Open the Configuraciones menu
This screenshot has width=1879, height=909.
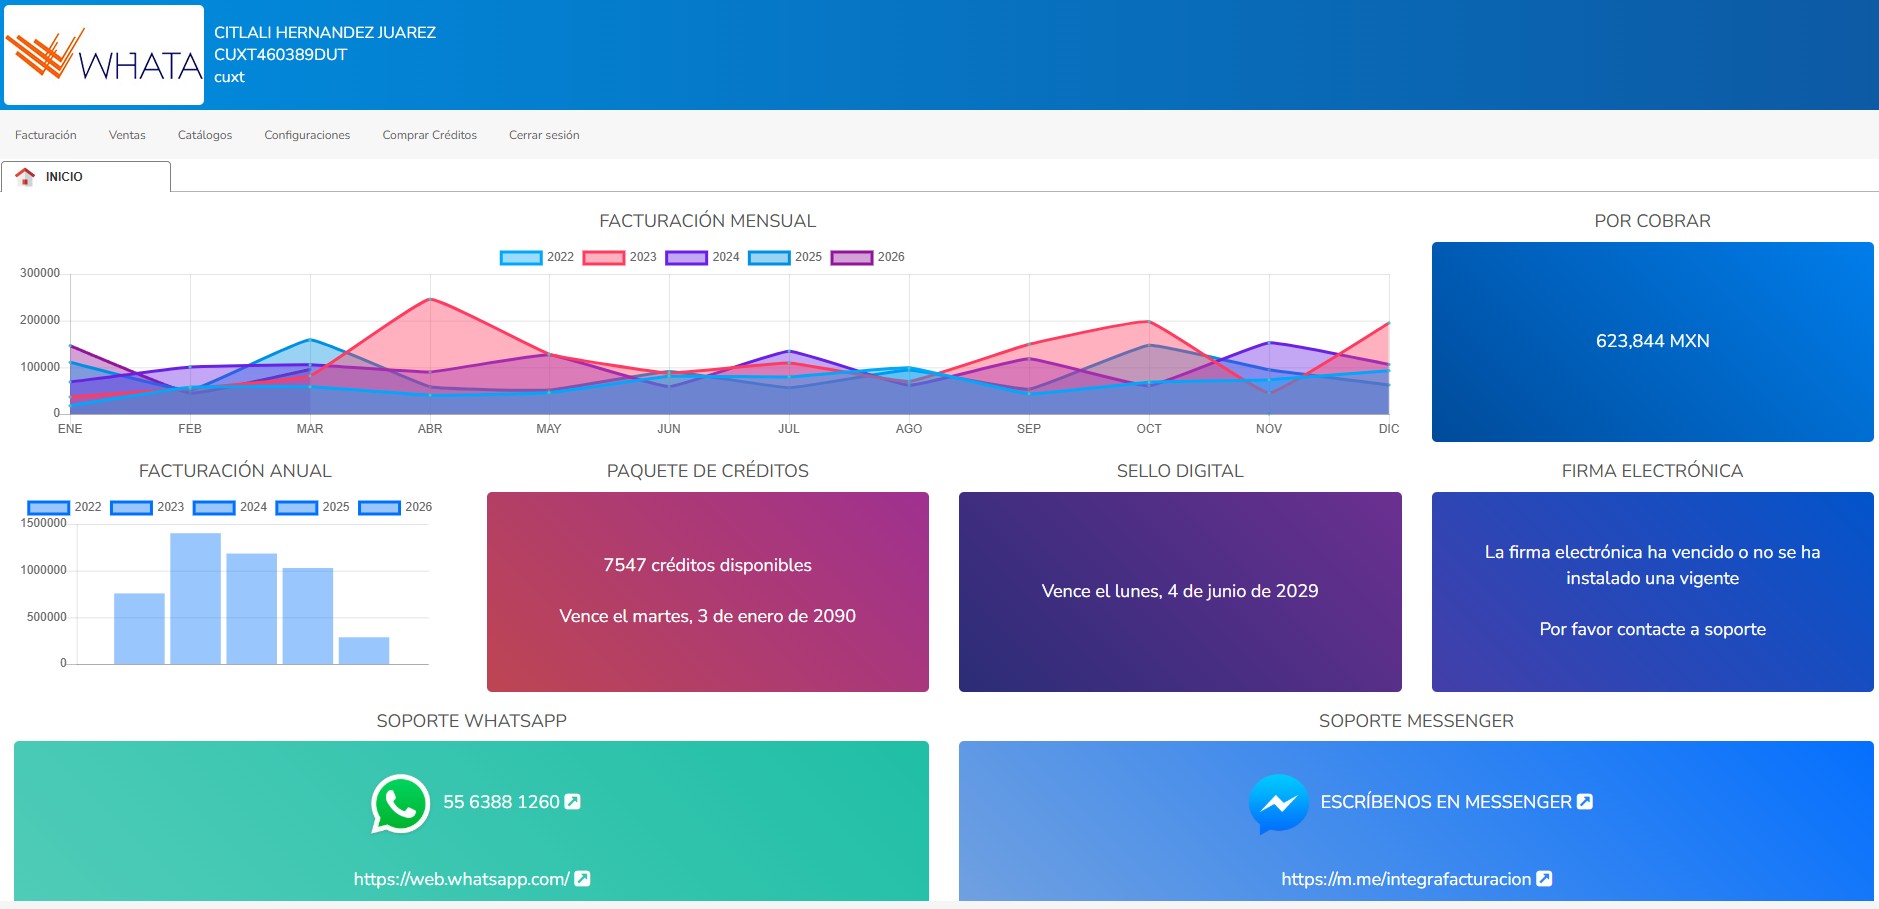[307, 135]
